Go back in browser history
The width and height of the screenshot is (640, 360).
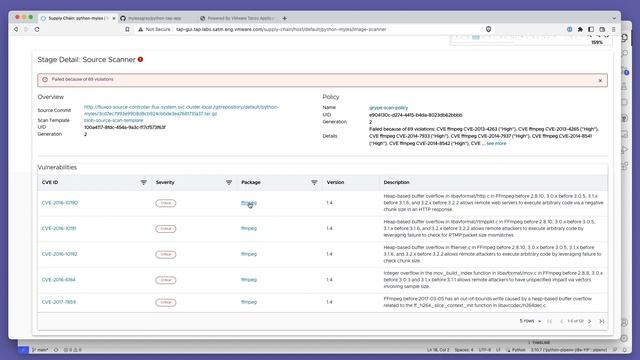click(x=16, y=29)
